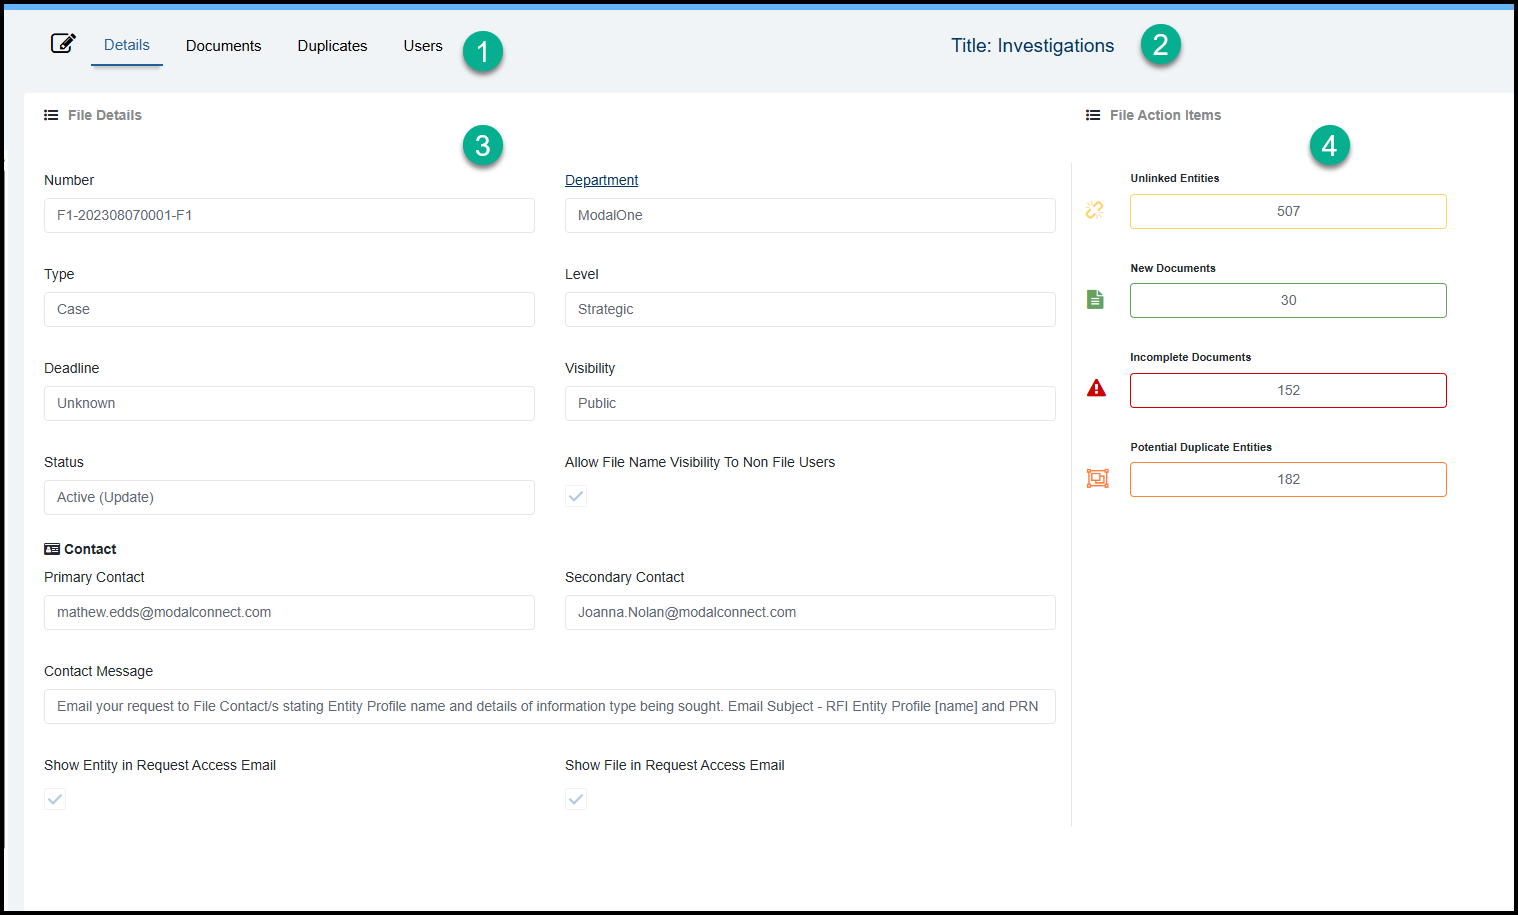Click the Primary Contact email field
This screenshot has height=915, width=1518.
point(289,612)
